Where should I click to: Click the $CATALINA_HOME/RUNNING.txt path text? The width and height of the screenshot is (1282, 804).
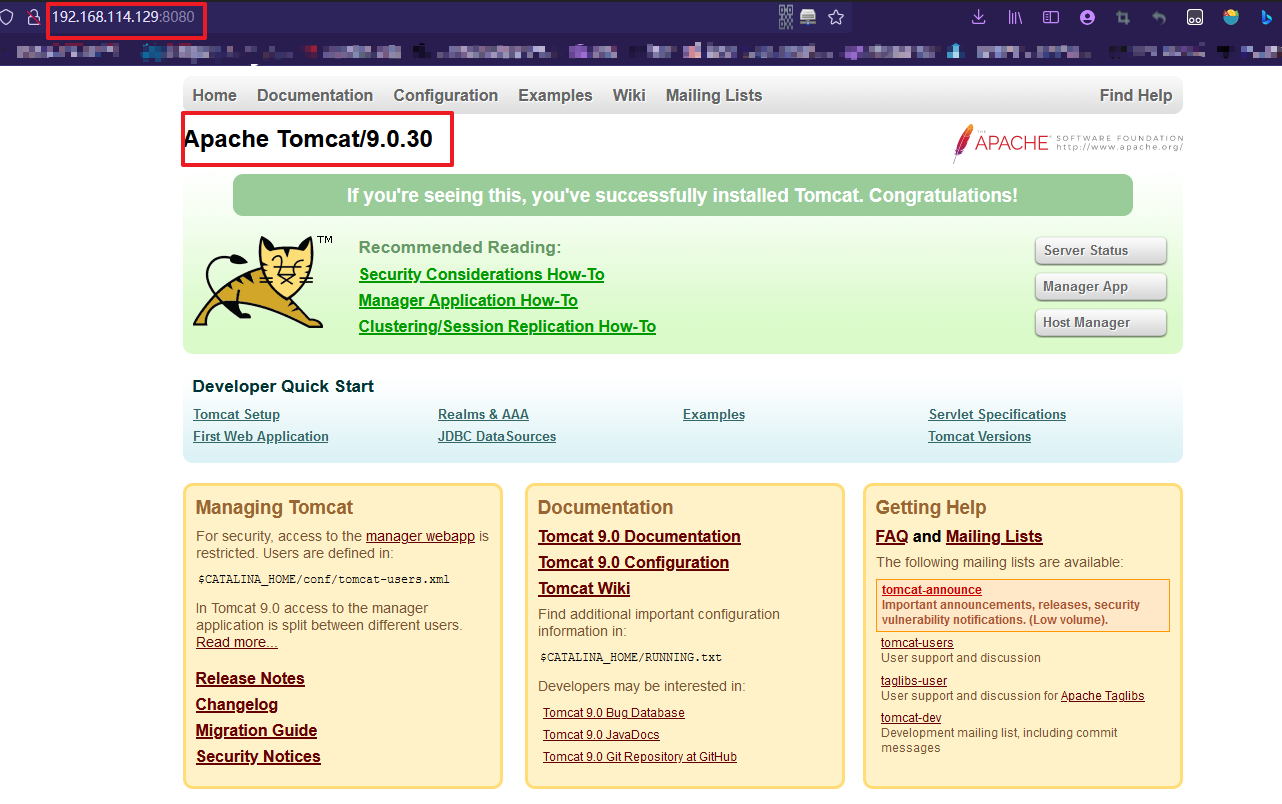pyautogui.click(x=631, y=658)
